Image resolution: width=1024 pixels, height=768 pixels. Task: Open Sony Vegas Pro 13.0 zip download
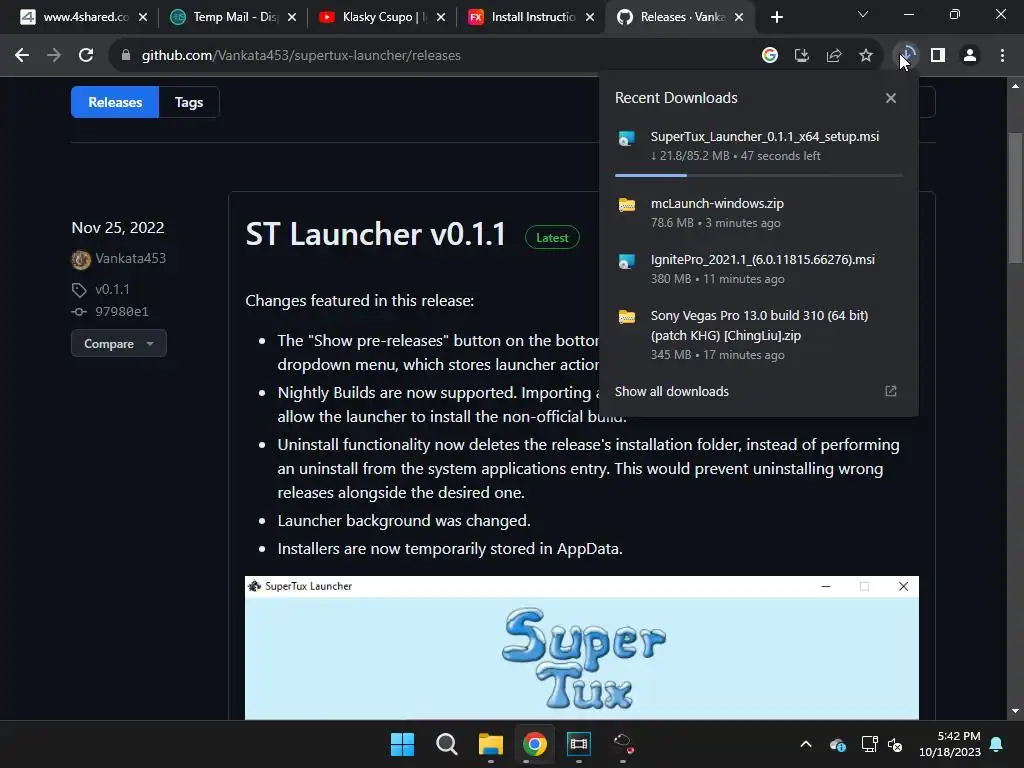click(758, 334)
